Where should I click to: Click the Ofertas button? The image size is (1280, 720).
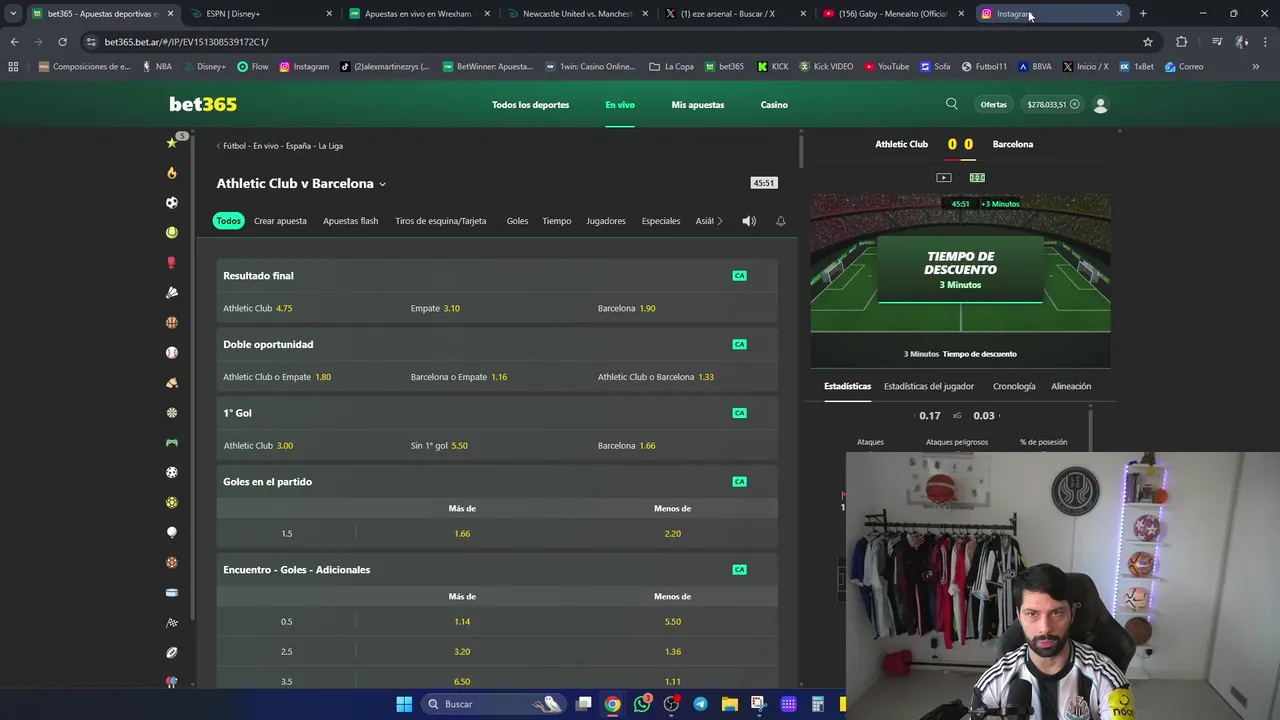pyautogui.click(x=994, y=105)
